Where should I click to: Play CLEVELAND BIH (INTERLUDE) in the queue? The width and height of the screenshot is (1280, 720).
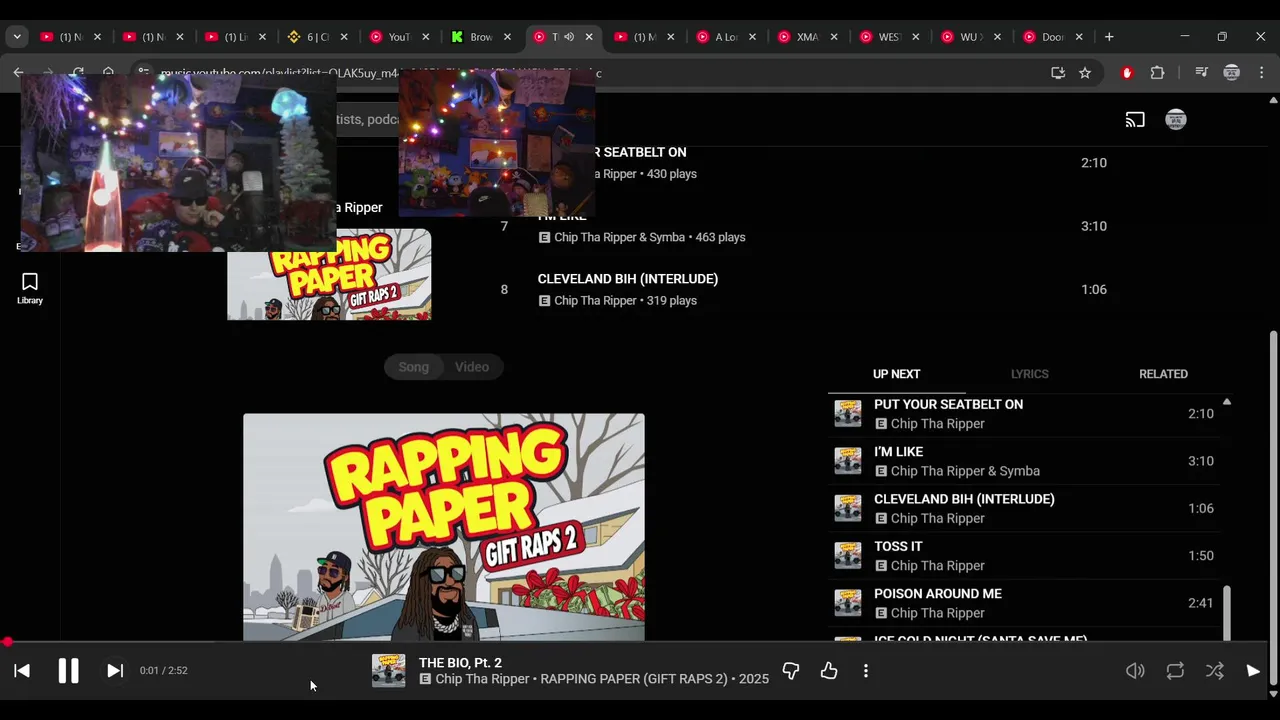[1024, 508]
